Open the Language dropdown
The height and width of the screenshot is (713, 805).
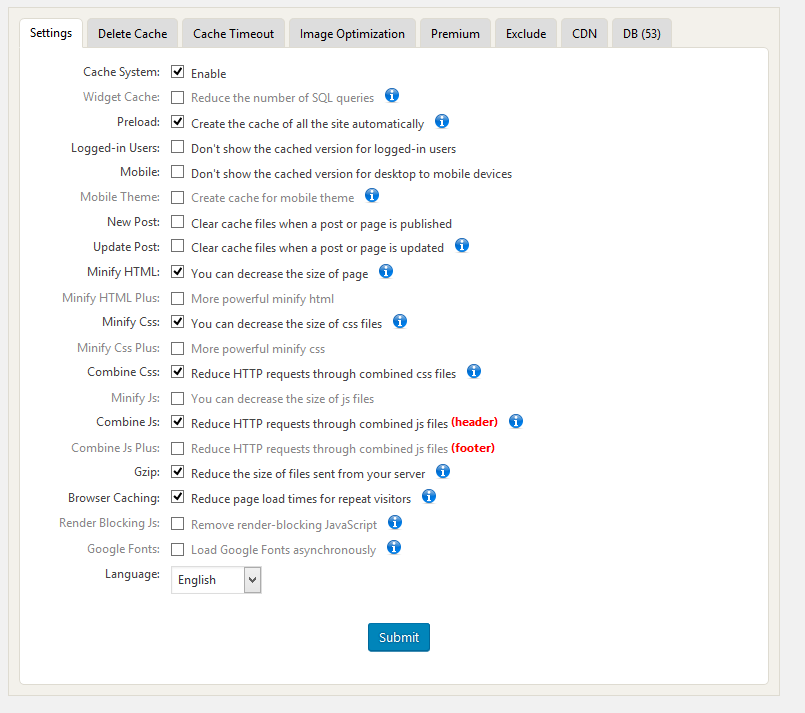point(216,580)
